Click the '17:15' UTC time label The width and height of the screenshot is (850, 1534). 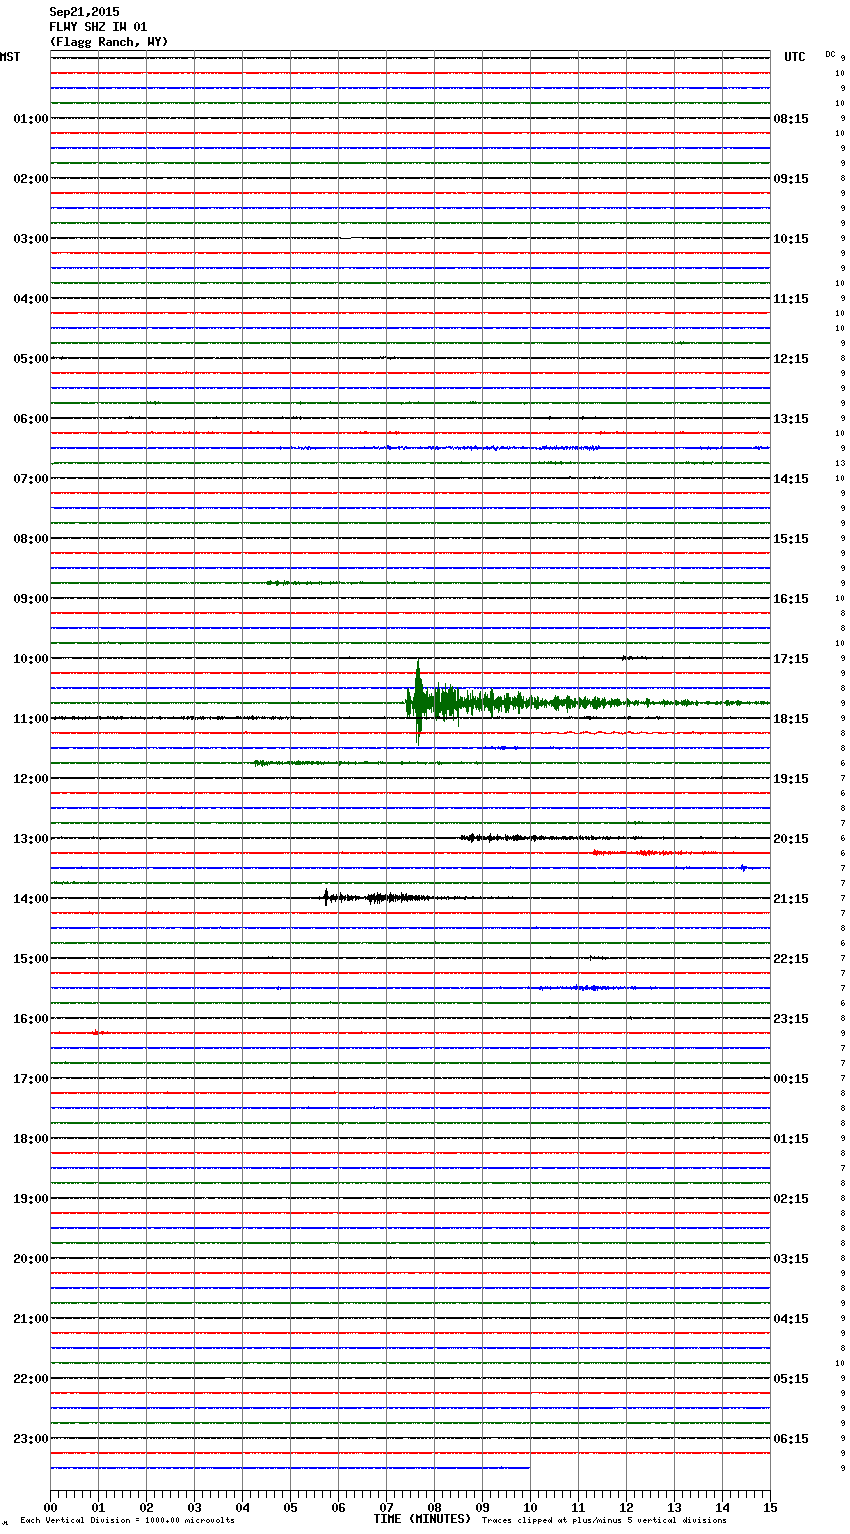[791, 659]
